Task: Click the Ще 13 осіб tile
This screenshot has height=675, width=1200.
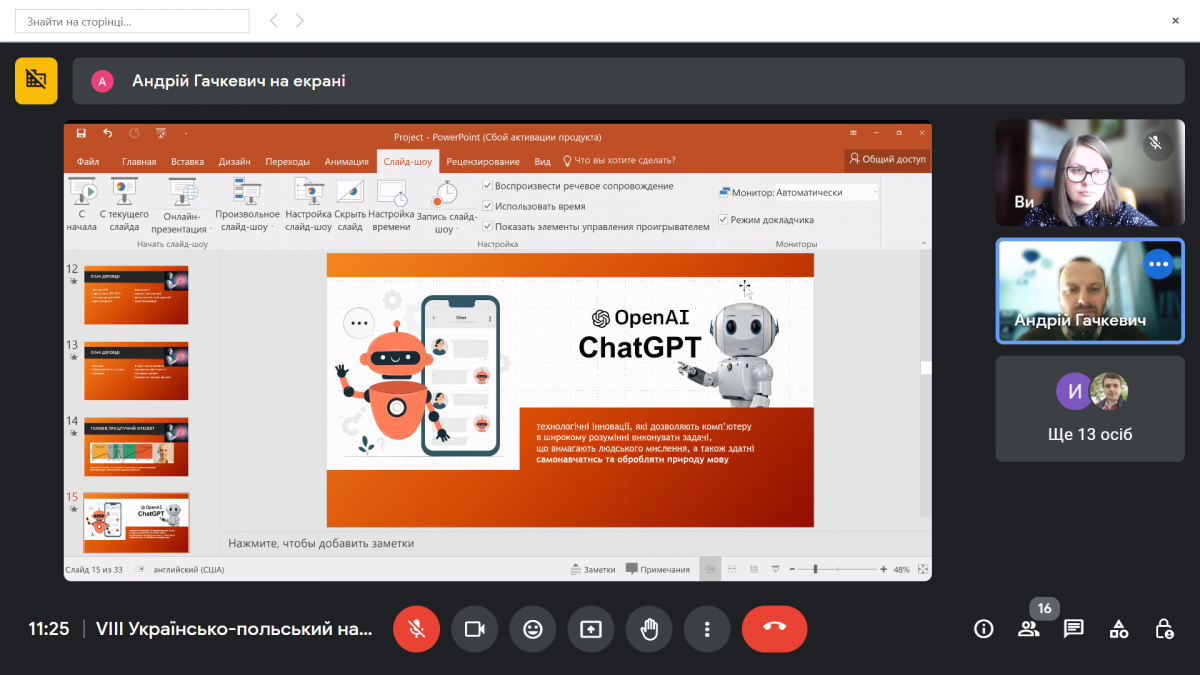Action: pos(1090,408)
